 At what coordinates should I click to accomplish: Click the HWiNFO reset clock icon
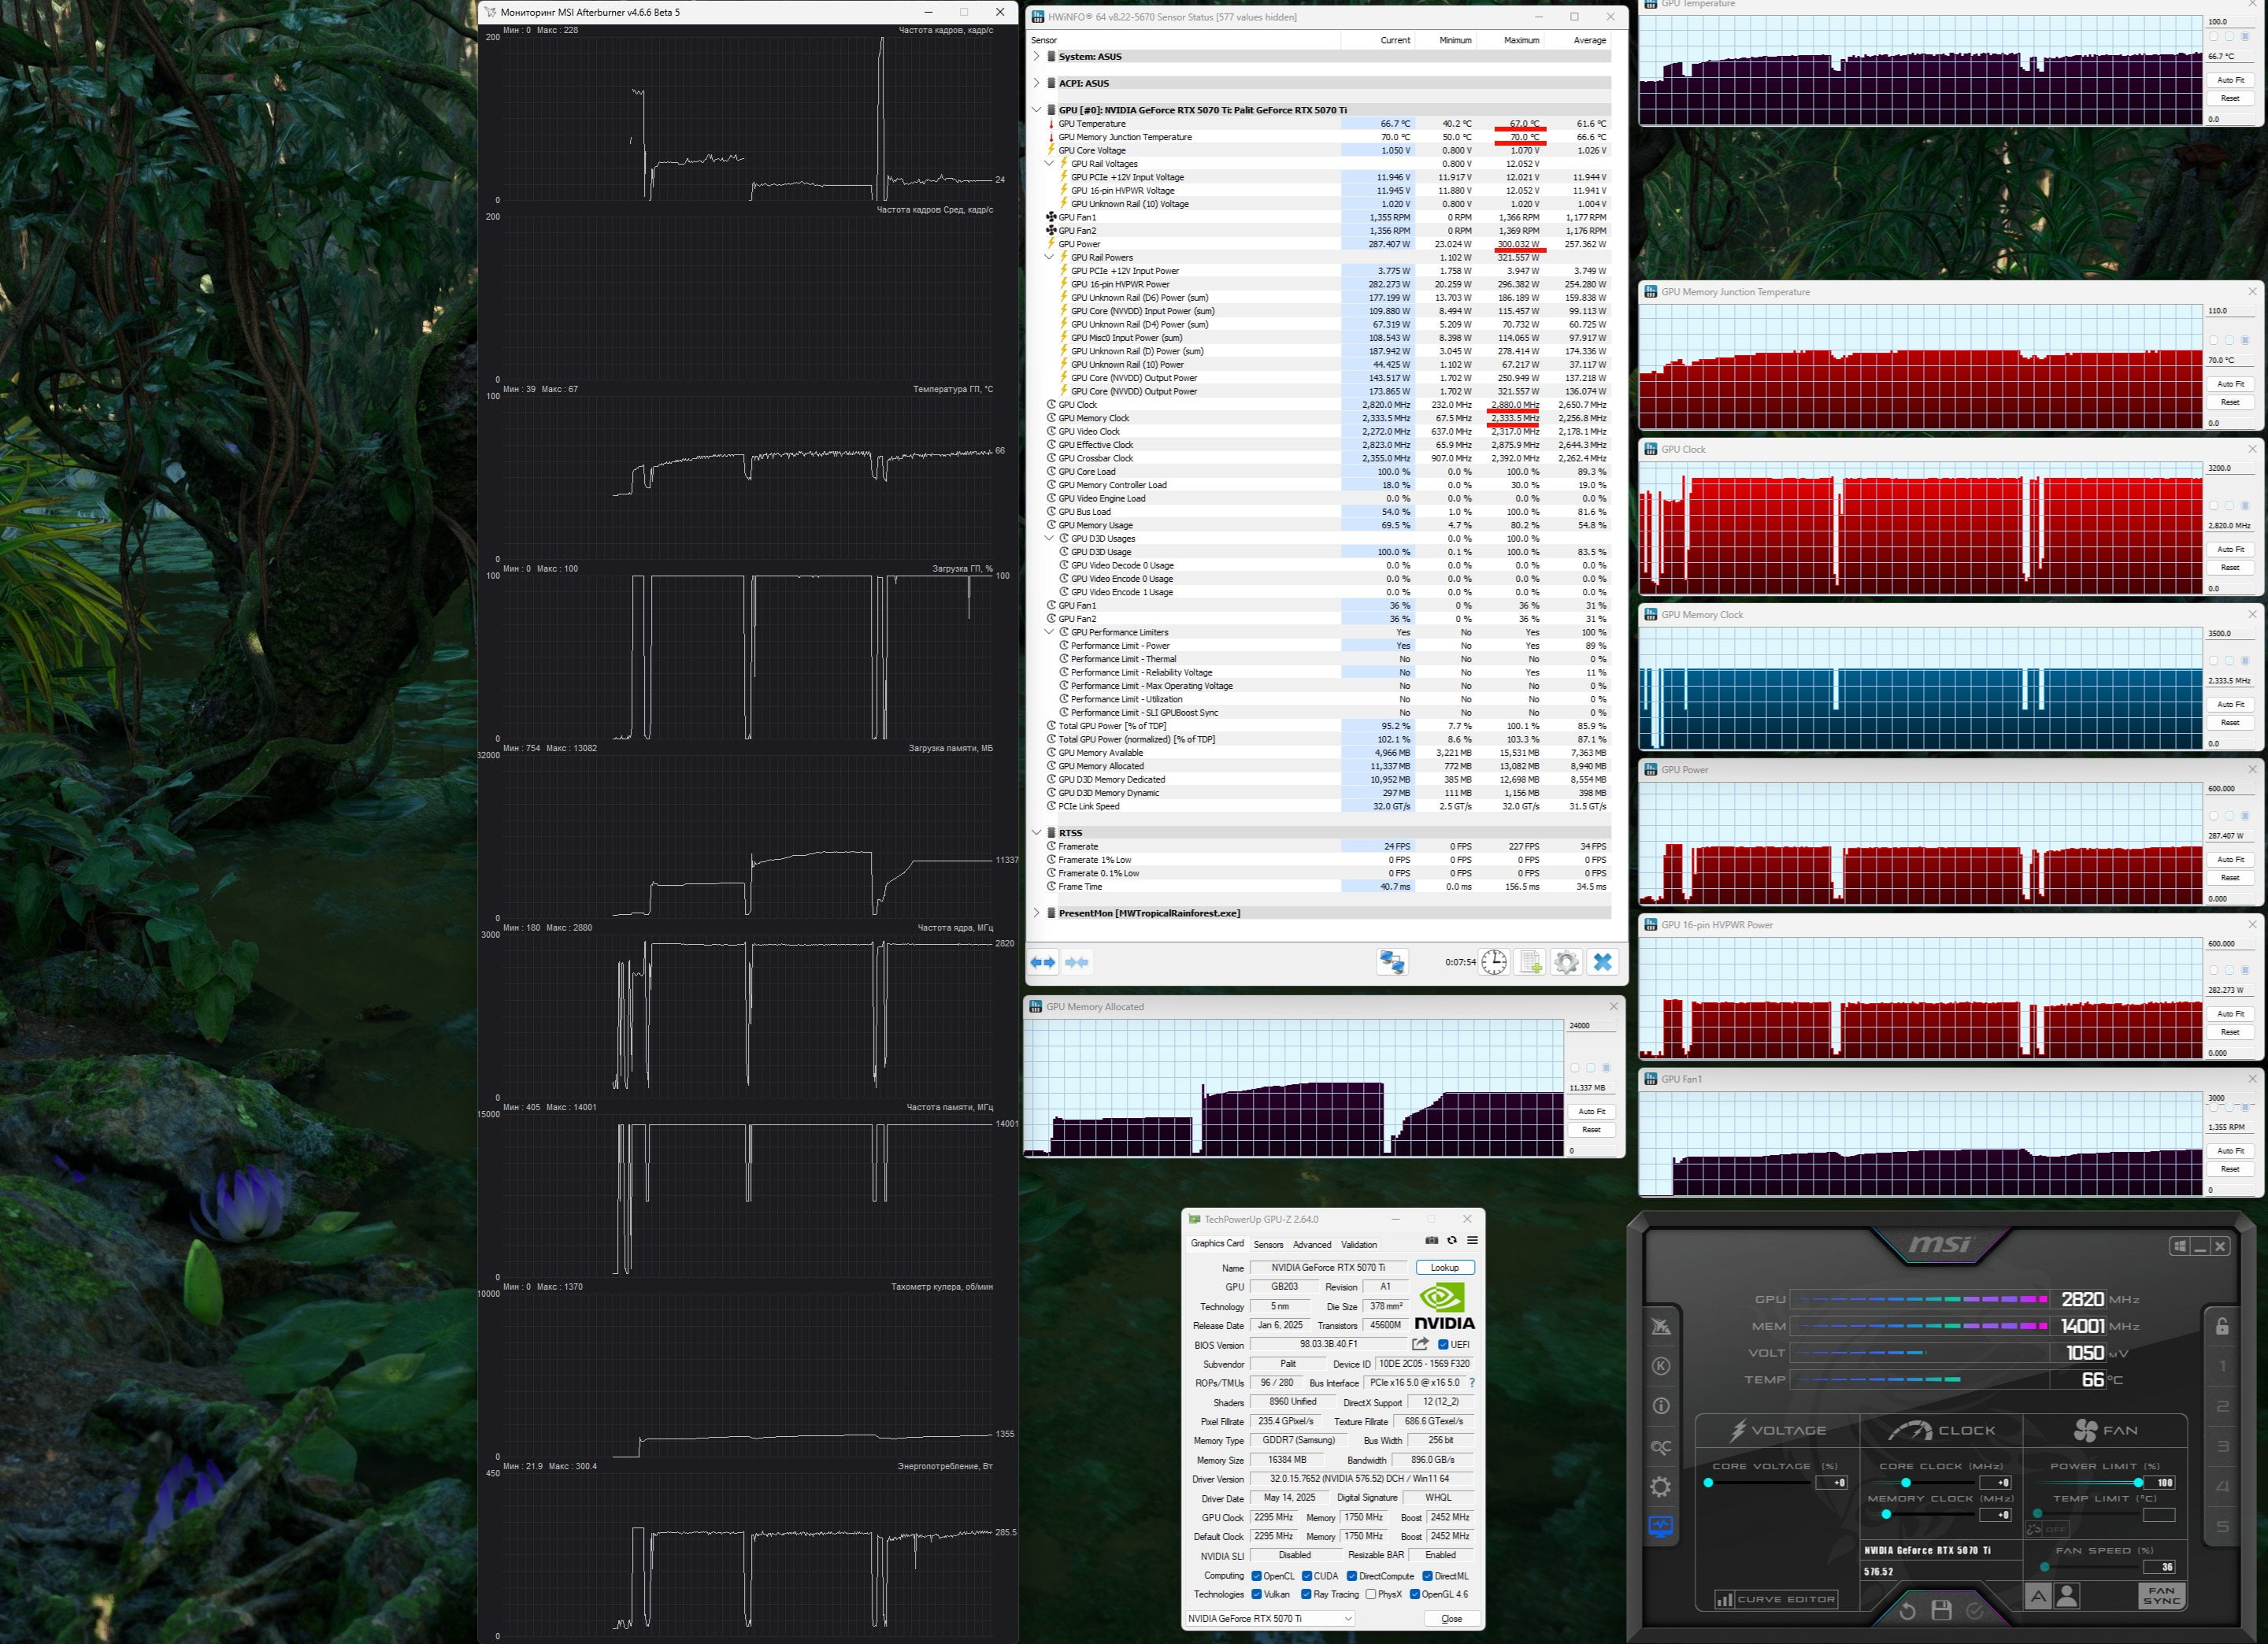coord(1493,962)
